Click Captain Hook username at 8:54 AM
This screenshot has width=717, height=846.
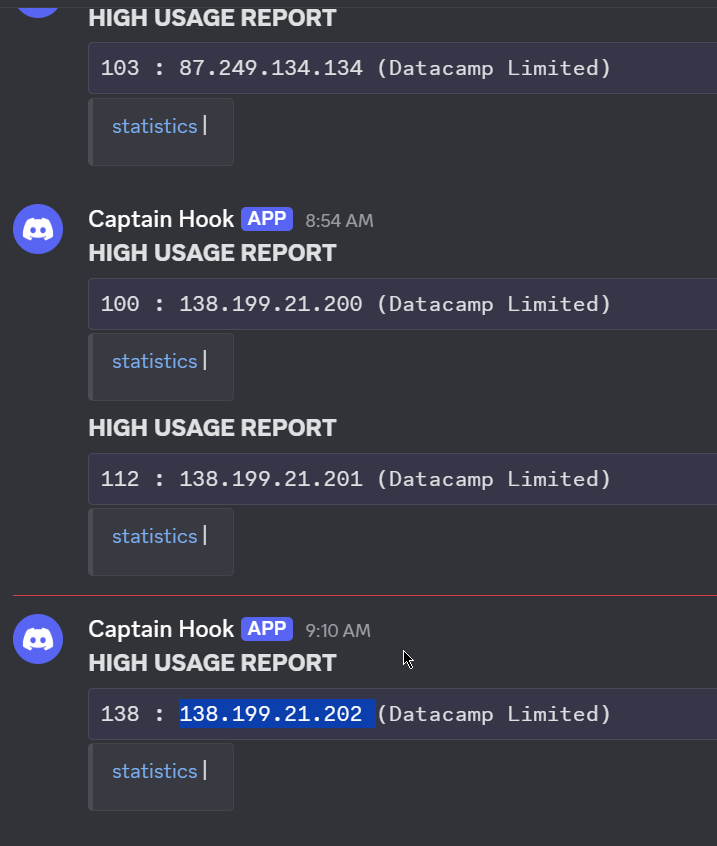click(161, 219)
